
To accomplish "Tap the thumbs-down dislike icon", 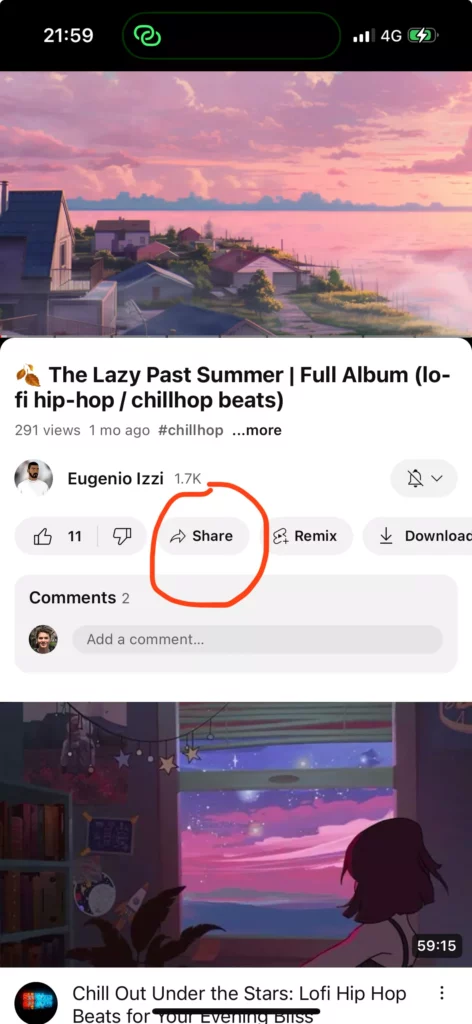I will click(122, 536).
